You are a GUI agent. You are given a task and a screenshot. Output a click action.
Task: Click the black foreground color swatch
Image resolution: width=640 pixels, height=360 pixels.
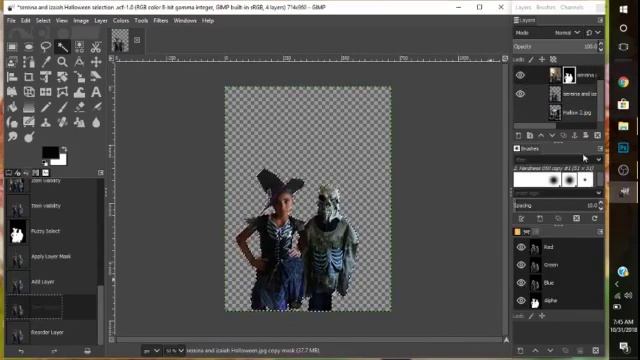pyautogui.click(x=49, y=152)
